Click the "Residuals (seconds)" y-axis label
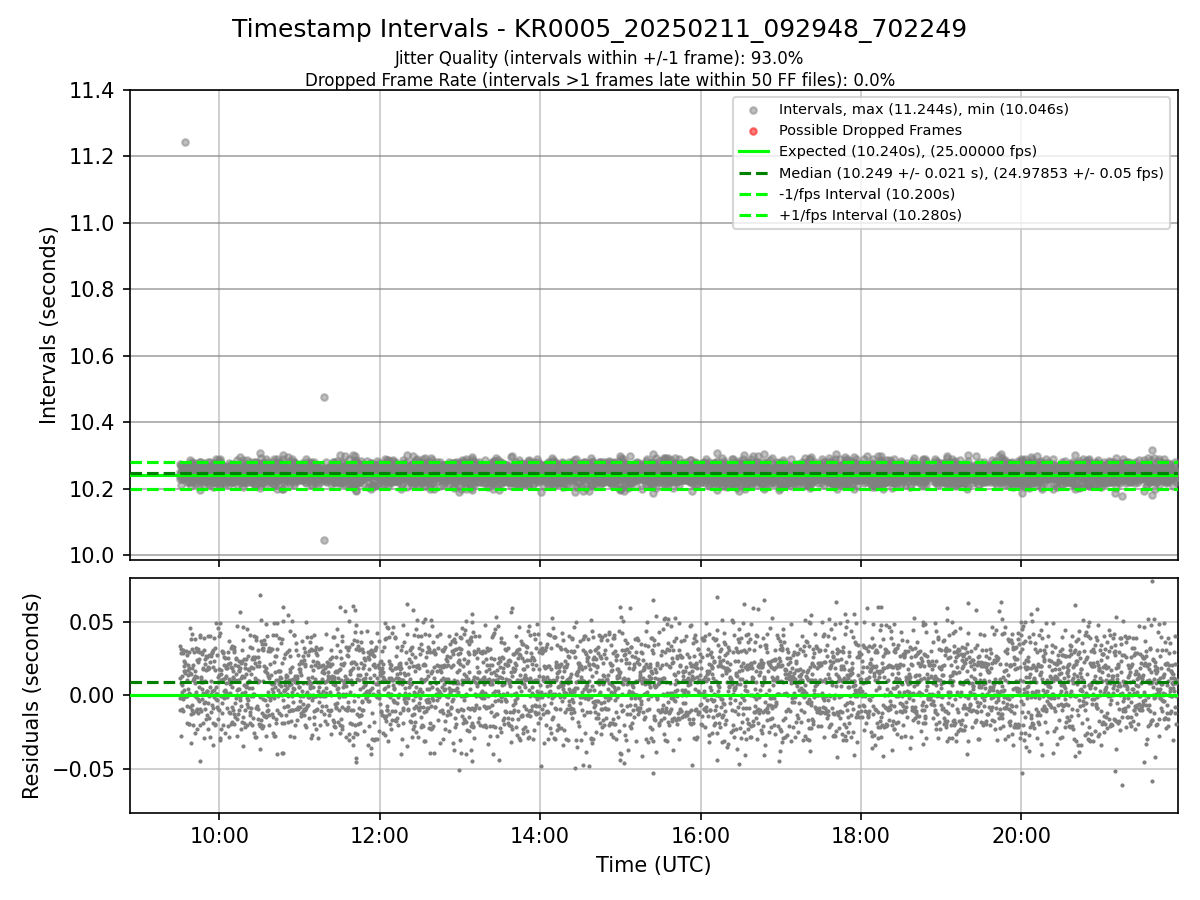Screen dimensions: 1200x900 point(32,696)
